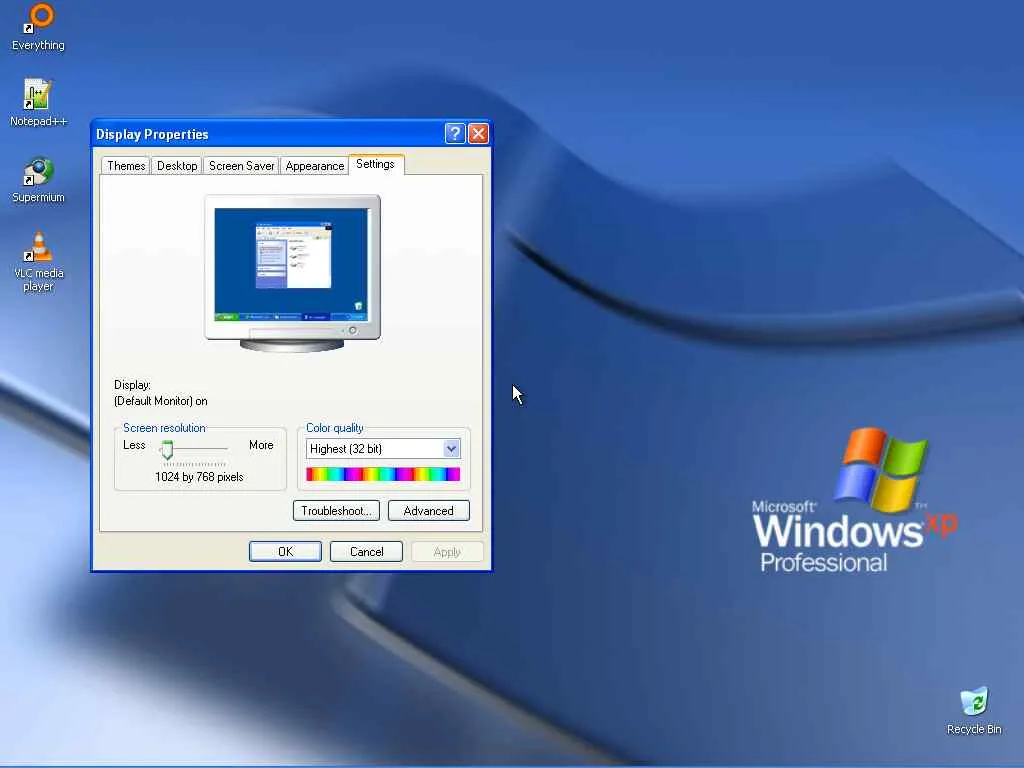Image resolution: width=1024 pixels, height=768 pixels.
Task: Click the greyed-out Apply button
Action: (447, 552)
